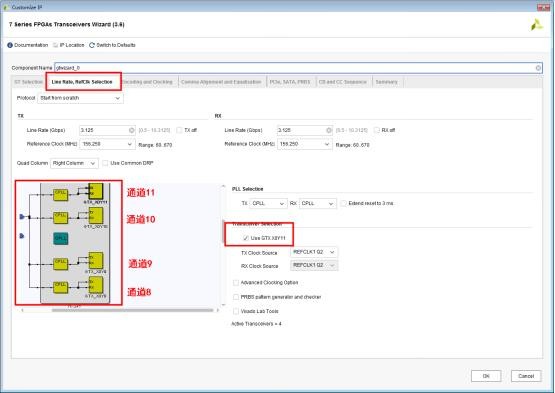
Task: Click the diagram's left scroll arrow
Action: 22,311
